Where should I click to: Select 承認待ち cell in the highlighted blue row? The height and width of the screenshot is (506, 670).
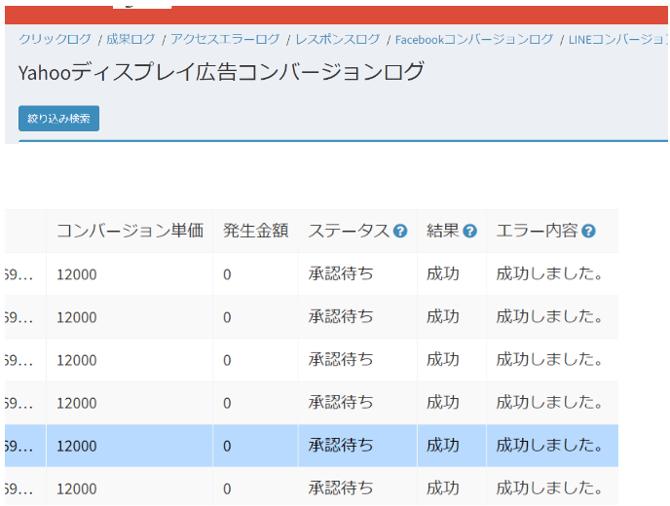coord(340,446)
